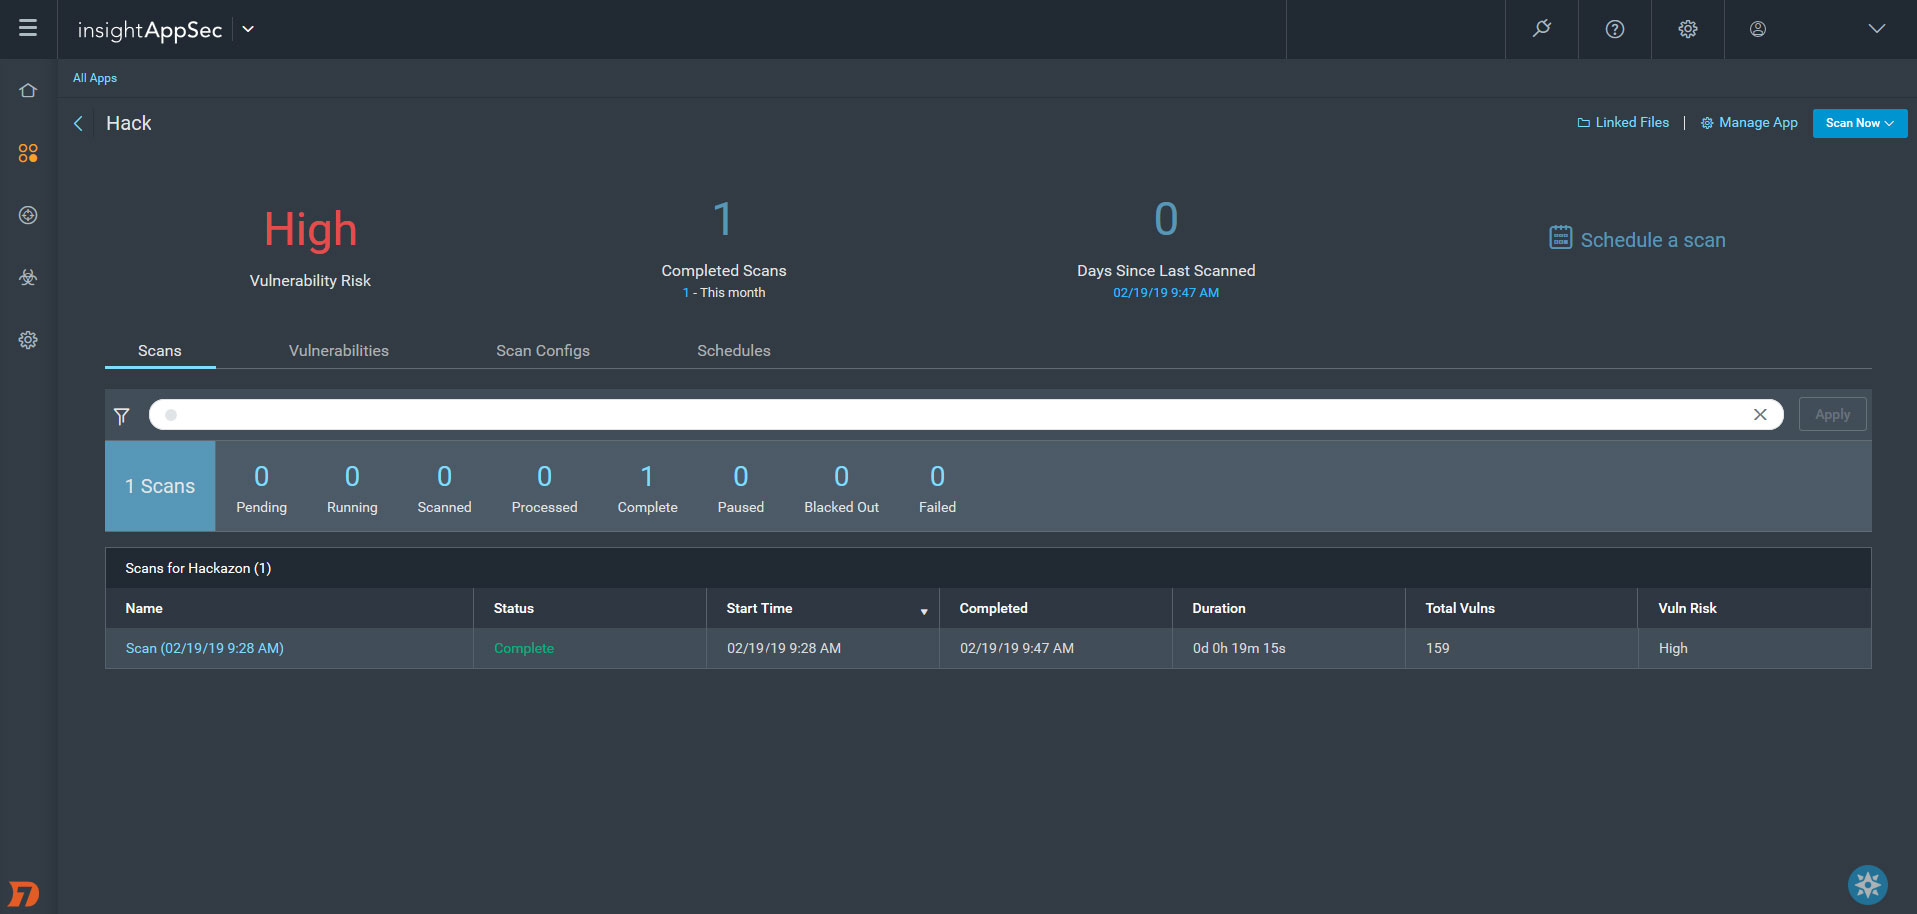
Task: Filter by Blacked Out scans tile
Action: coord(841,488)
